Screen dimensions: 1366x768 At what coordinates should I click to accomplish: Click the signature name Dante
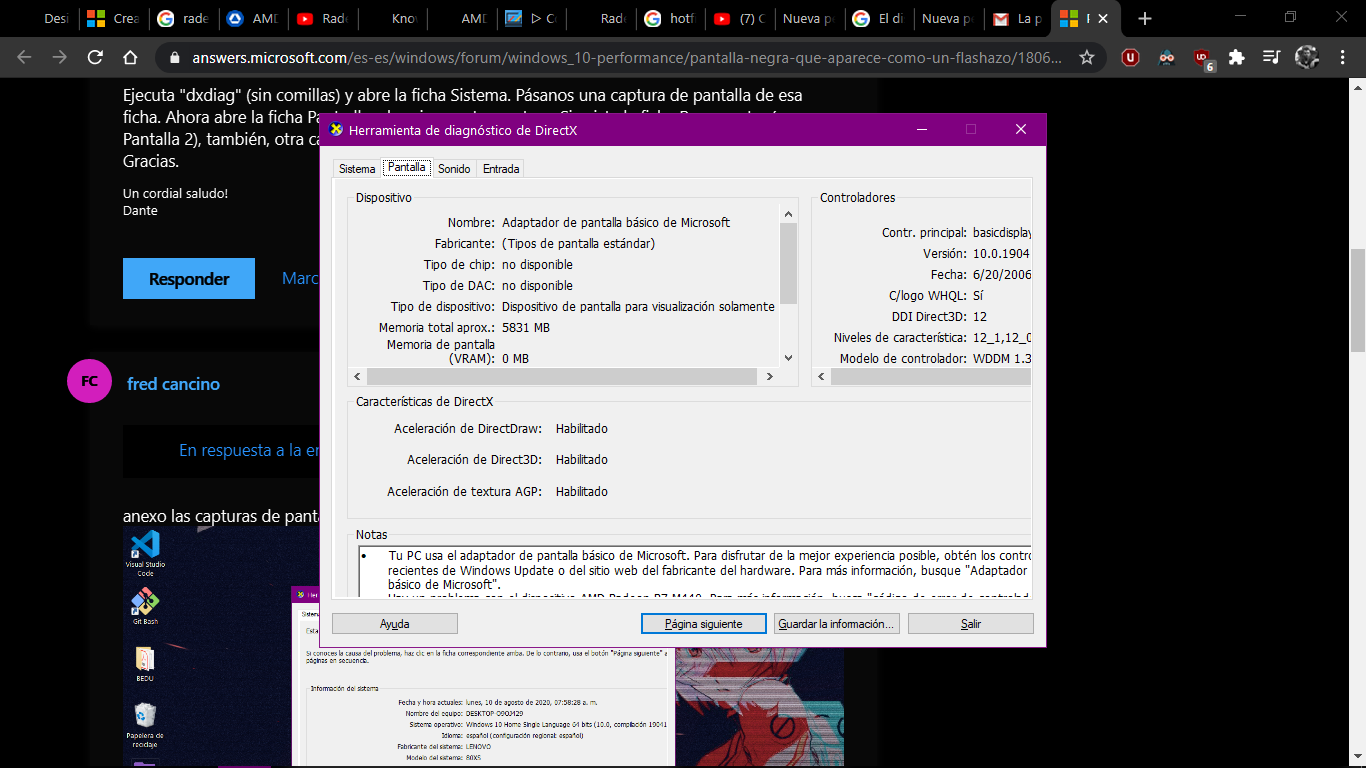point(140,210)
